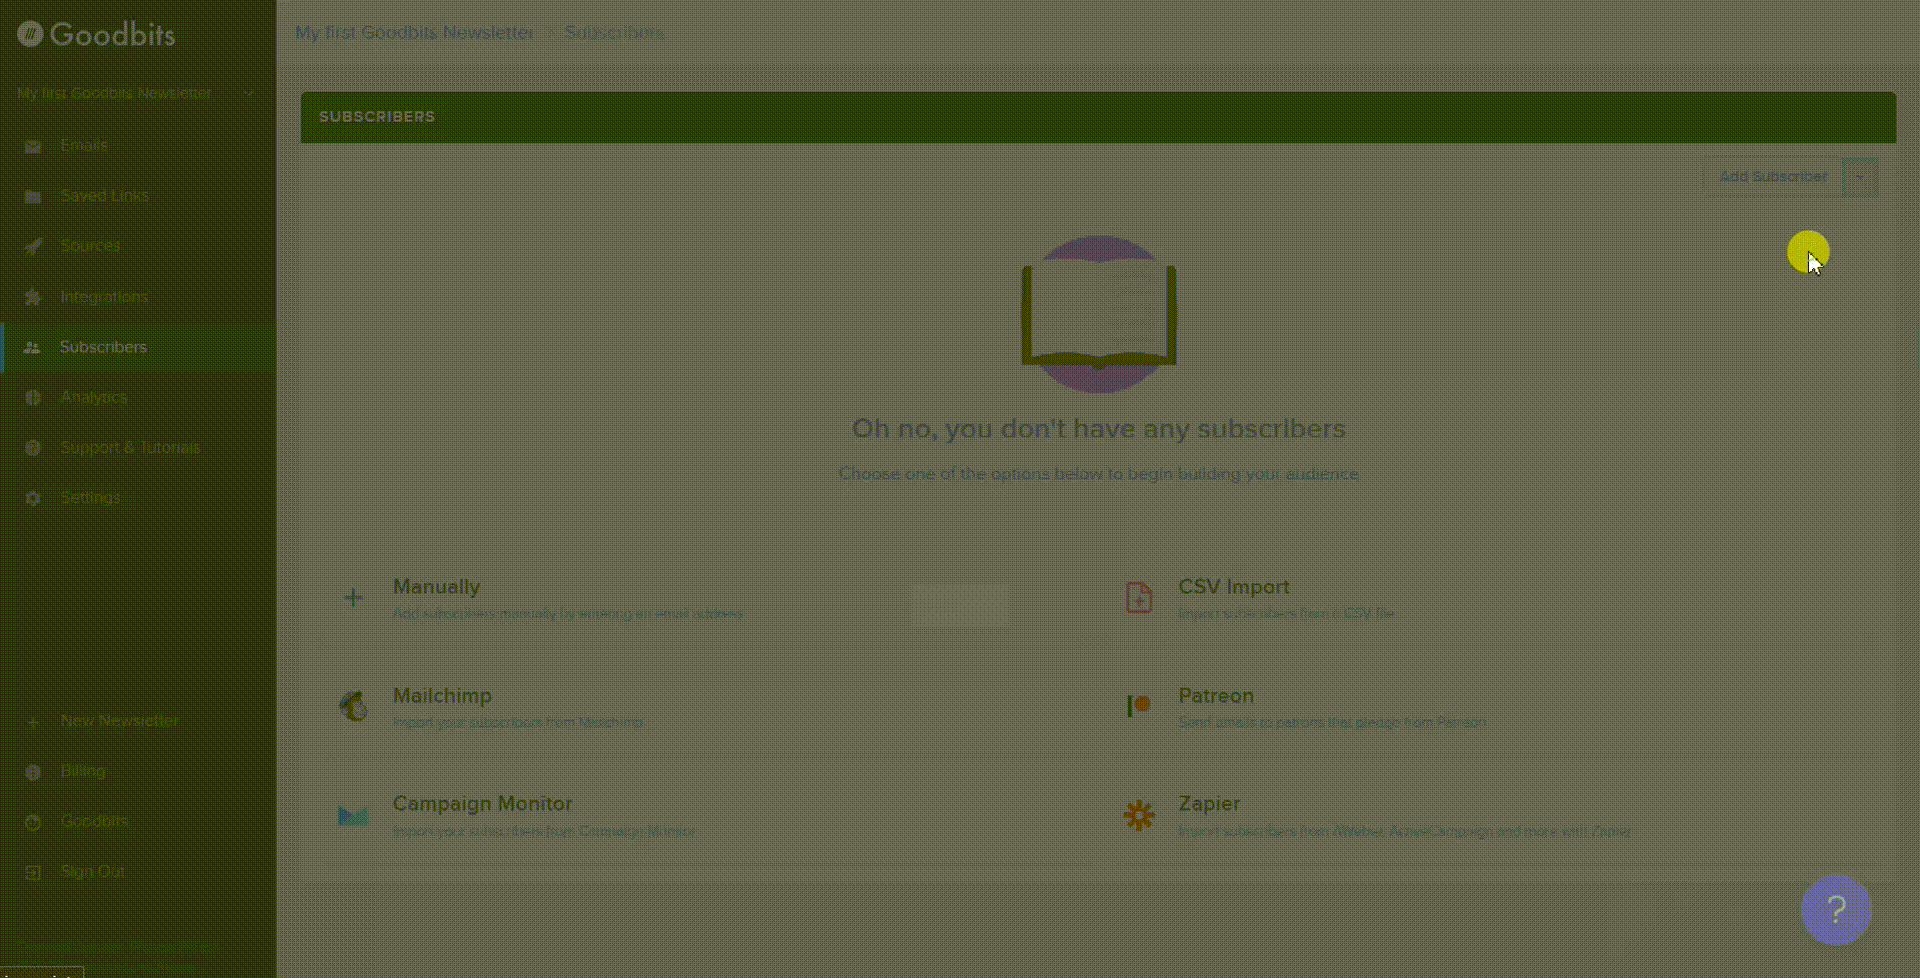
Task: Click the SUBSCRIBERS header title
Action: click(x=377, y=117)
